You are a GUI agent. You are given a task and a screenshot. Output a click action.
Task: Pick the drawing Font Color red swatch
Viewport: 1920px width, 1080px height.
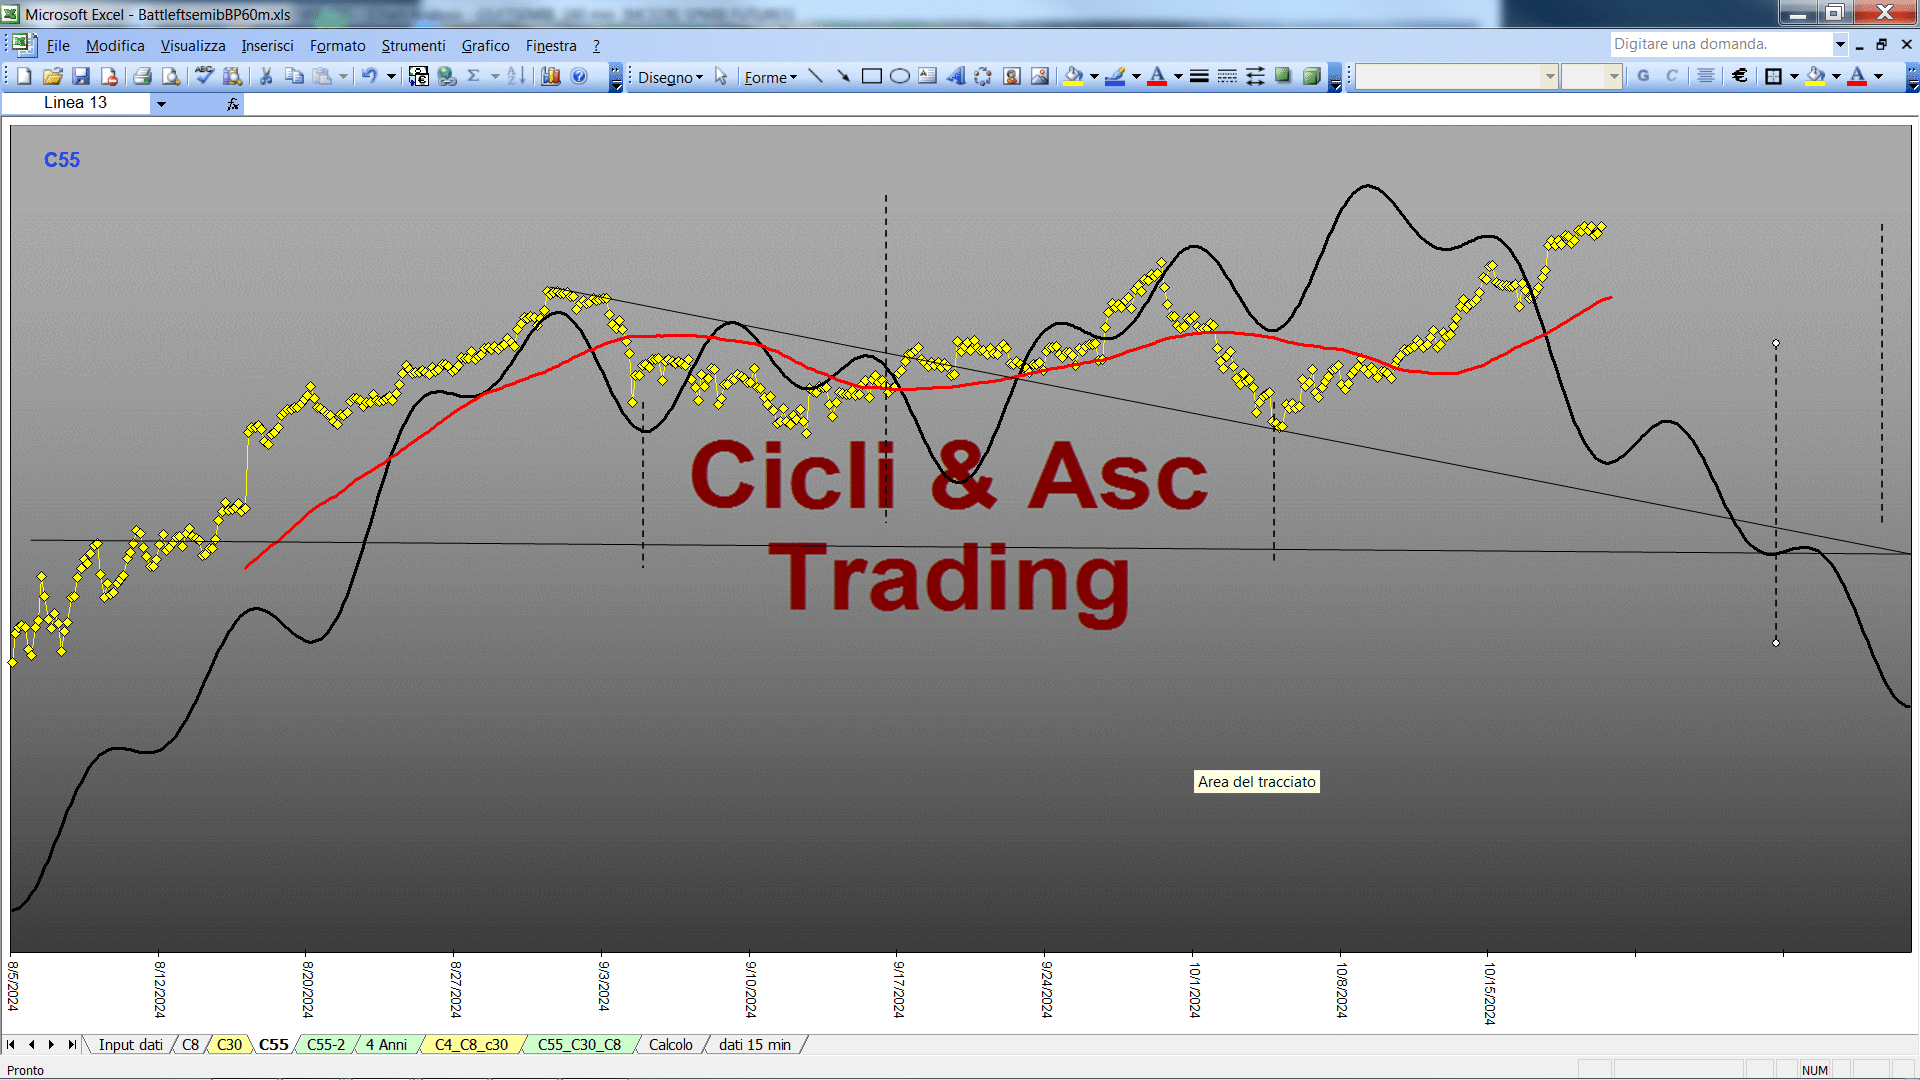coord(1157,76)
